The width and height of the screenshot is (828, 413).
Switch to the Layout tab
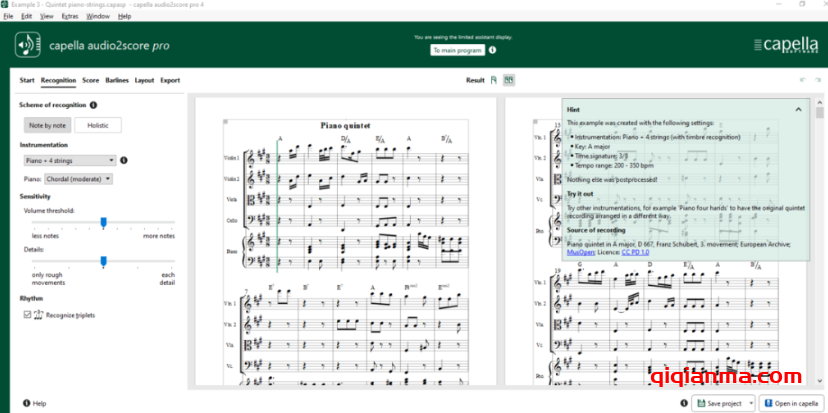[x=144, y=80]
